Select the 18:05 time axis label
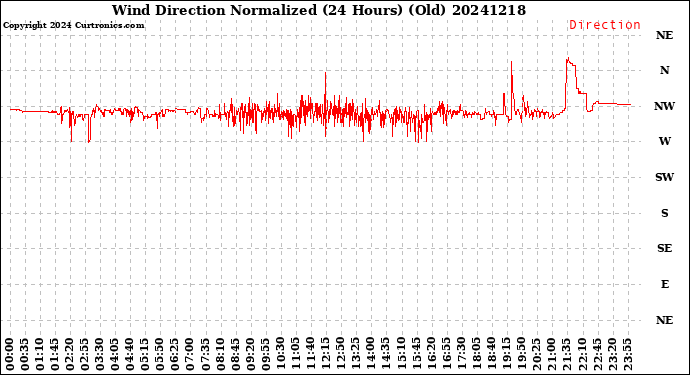 pyautogui.click(x=476, y=355)
